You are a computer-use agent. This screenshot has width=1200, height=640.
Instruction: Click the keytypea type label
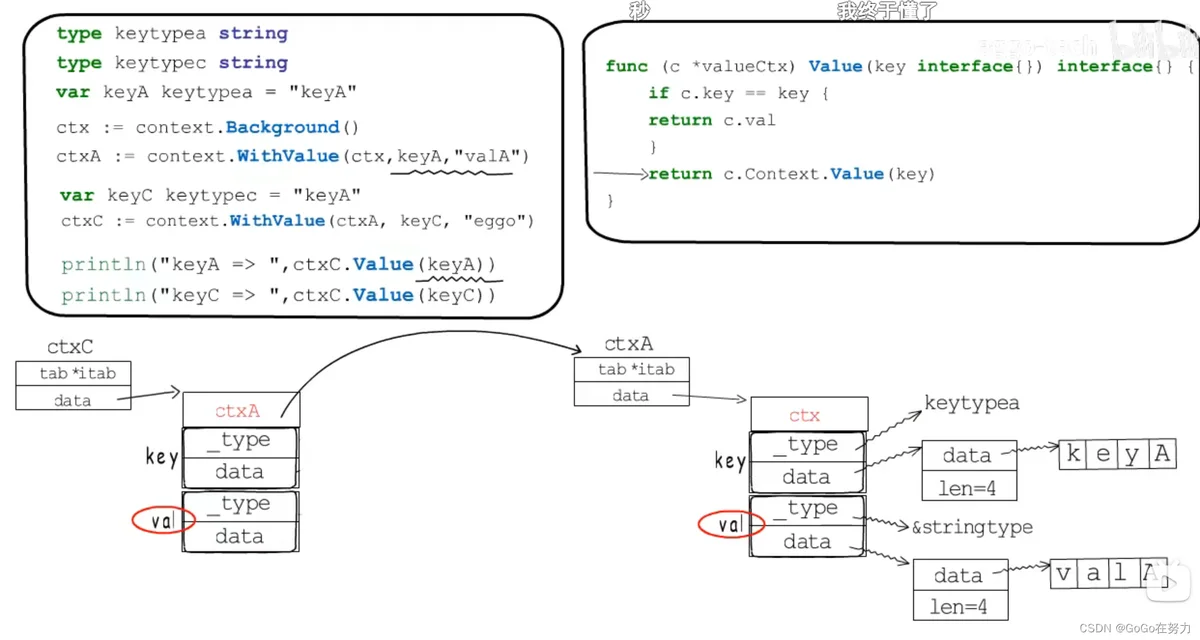[972, 403]
